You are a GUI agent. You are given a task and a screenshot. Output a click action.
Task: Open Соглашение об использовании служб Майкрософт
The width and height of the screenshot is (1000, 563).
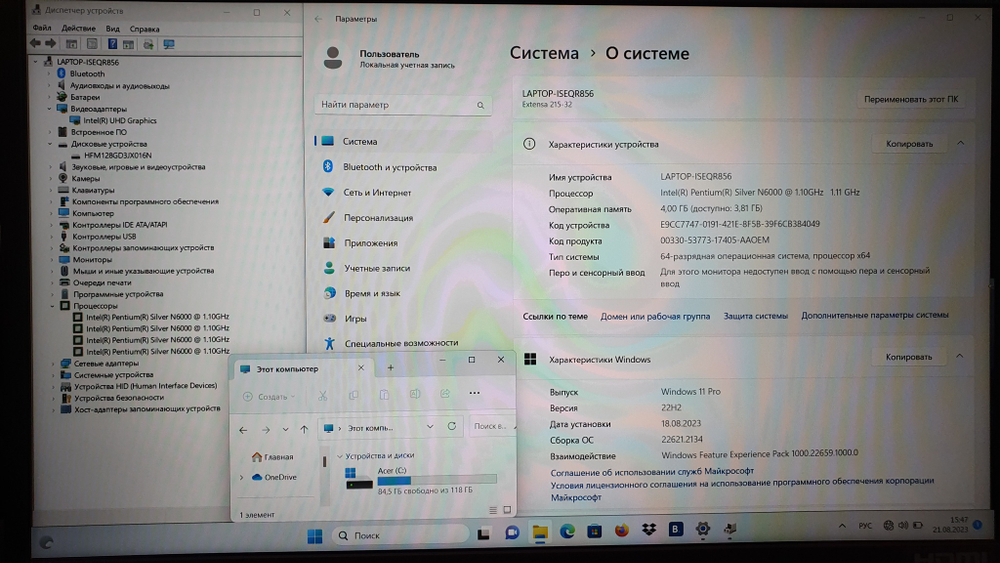pos(652,472)
